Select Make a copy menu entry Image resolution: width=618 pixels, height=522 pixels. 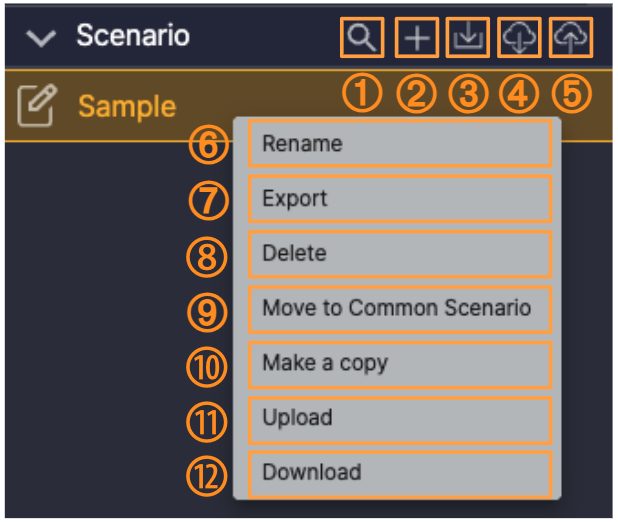400,363
